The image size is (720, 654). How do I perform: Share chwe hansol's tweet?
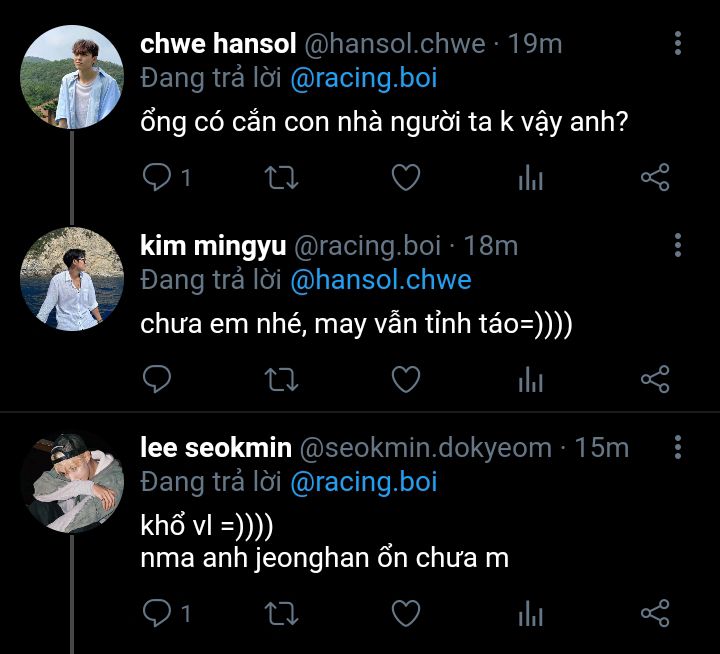[x=654, y=178]
